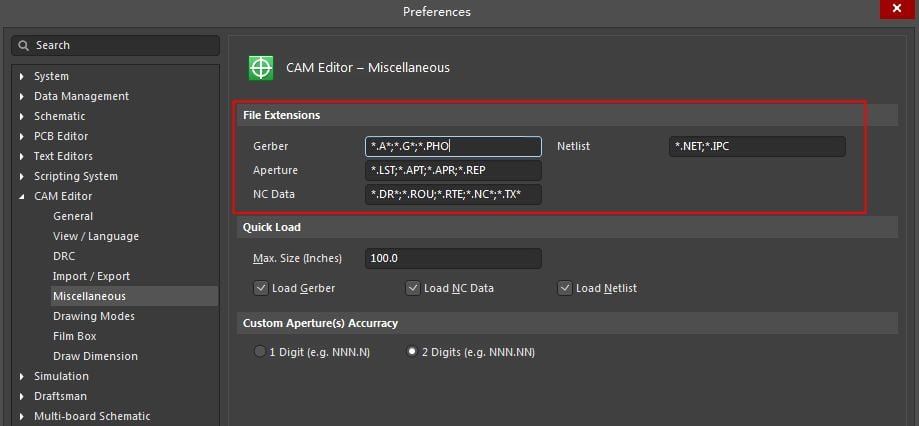Select the CAM Editor category label
Image resolution: width=919 pixels, height=426 pixels.
click(63, 196)
